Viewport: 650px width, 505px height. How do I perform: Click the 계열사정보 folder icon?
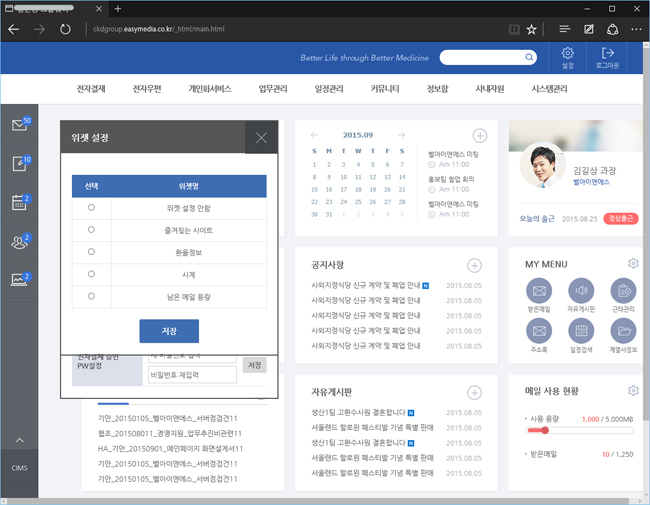point(623,332)
